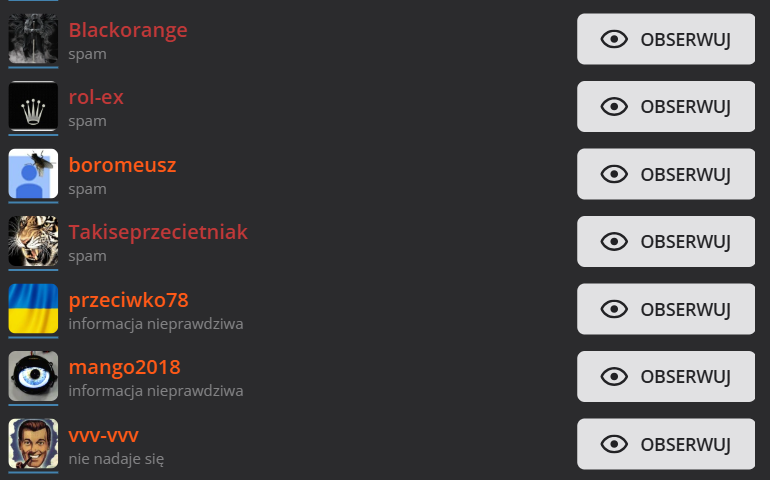Click vvv-vvv's cartoon man avatar
The height and width of the screenshot is (480, 770).
click(33, 444)
